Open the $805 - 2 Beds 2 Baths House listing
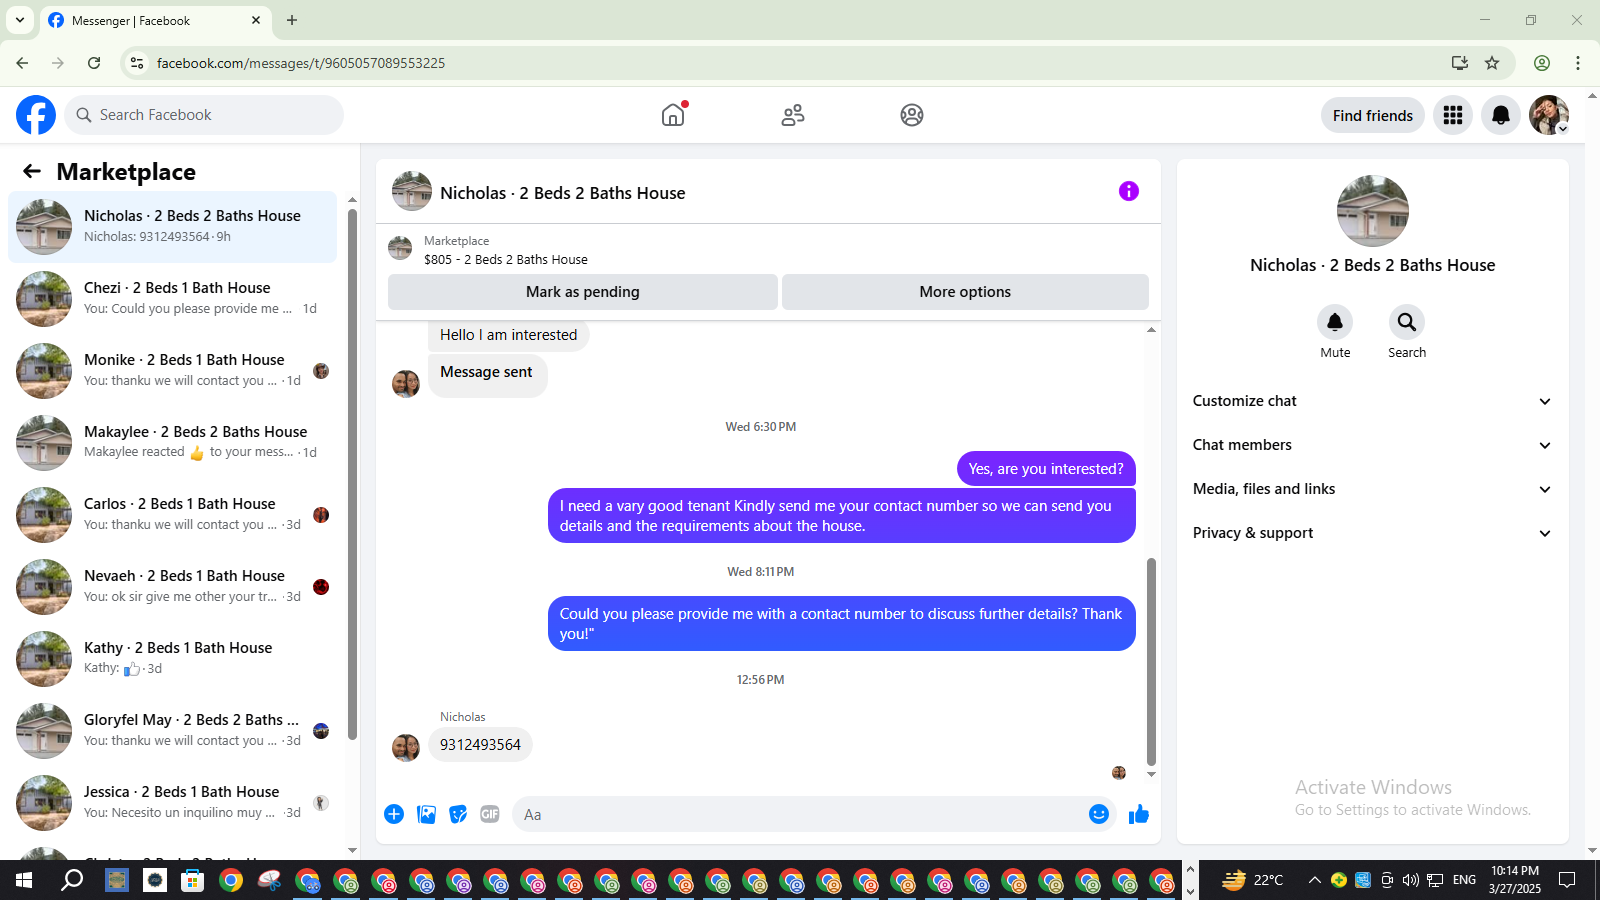The width and height of the screenshot is (1600, 900). tap(506, 259)
